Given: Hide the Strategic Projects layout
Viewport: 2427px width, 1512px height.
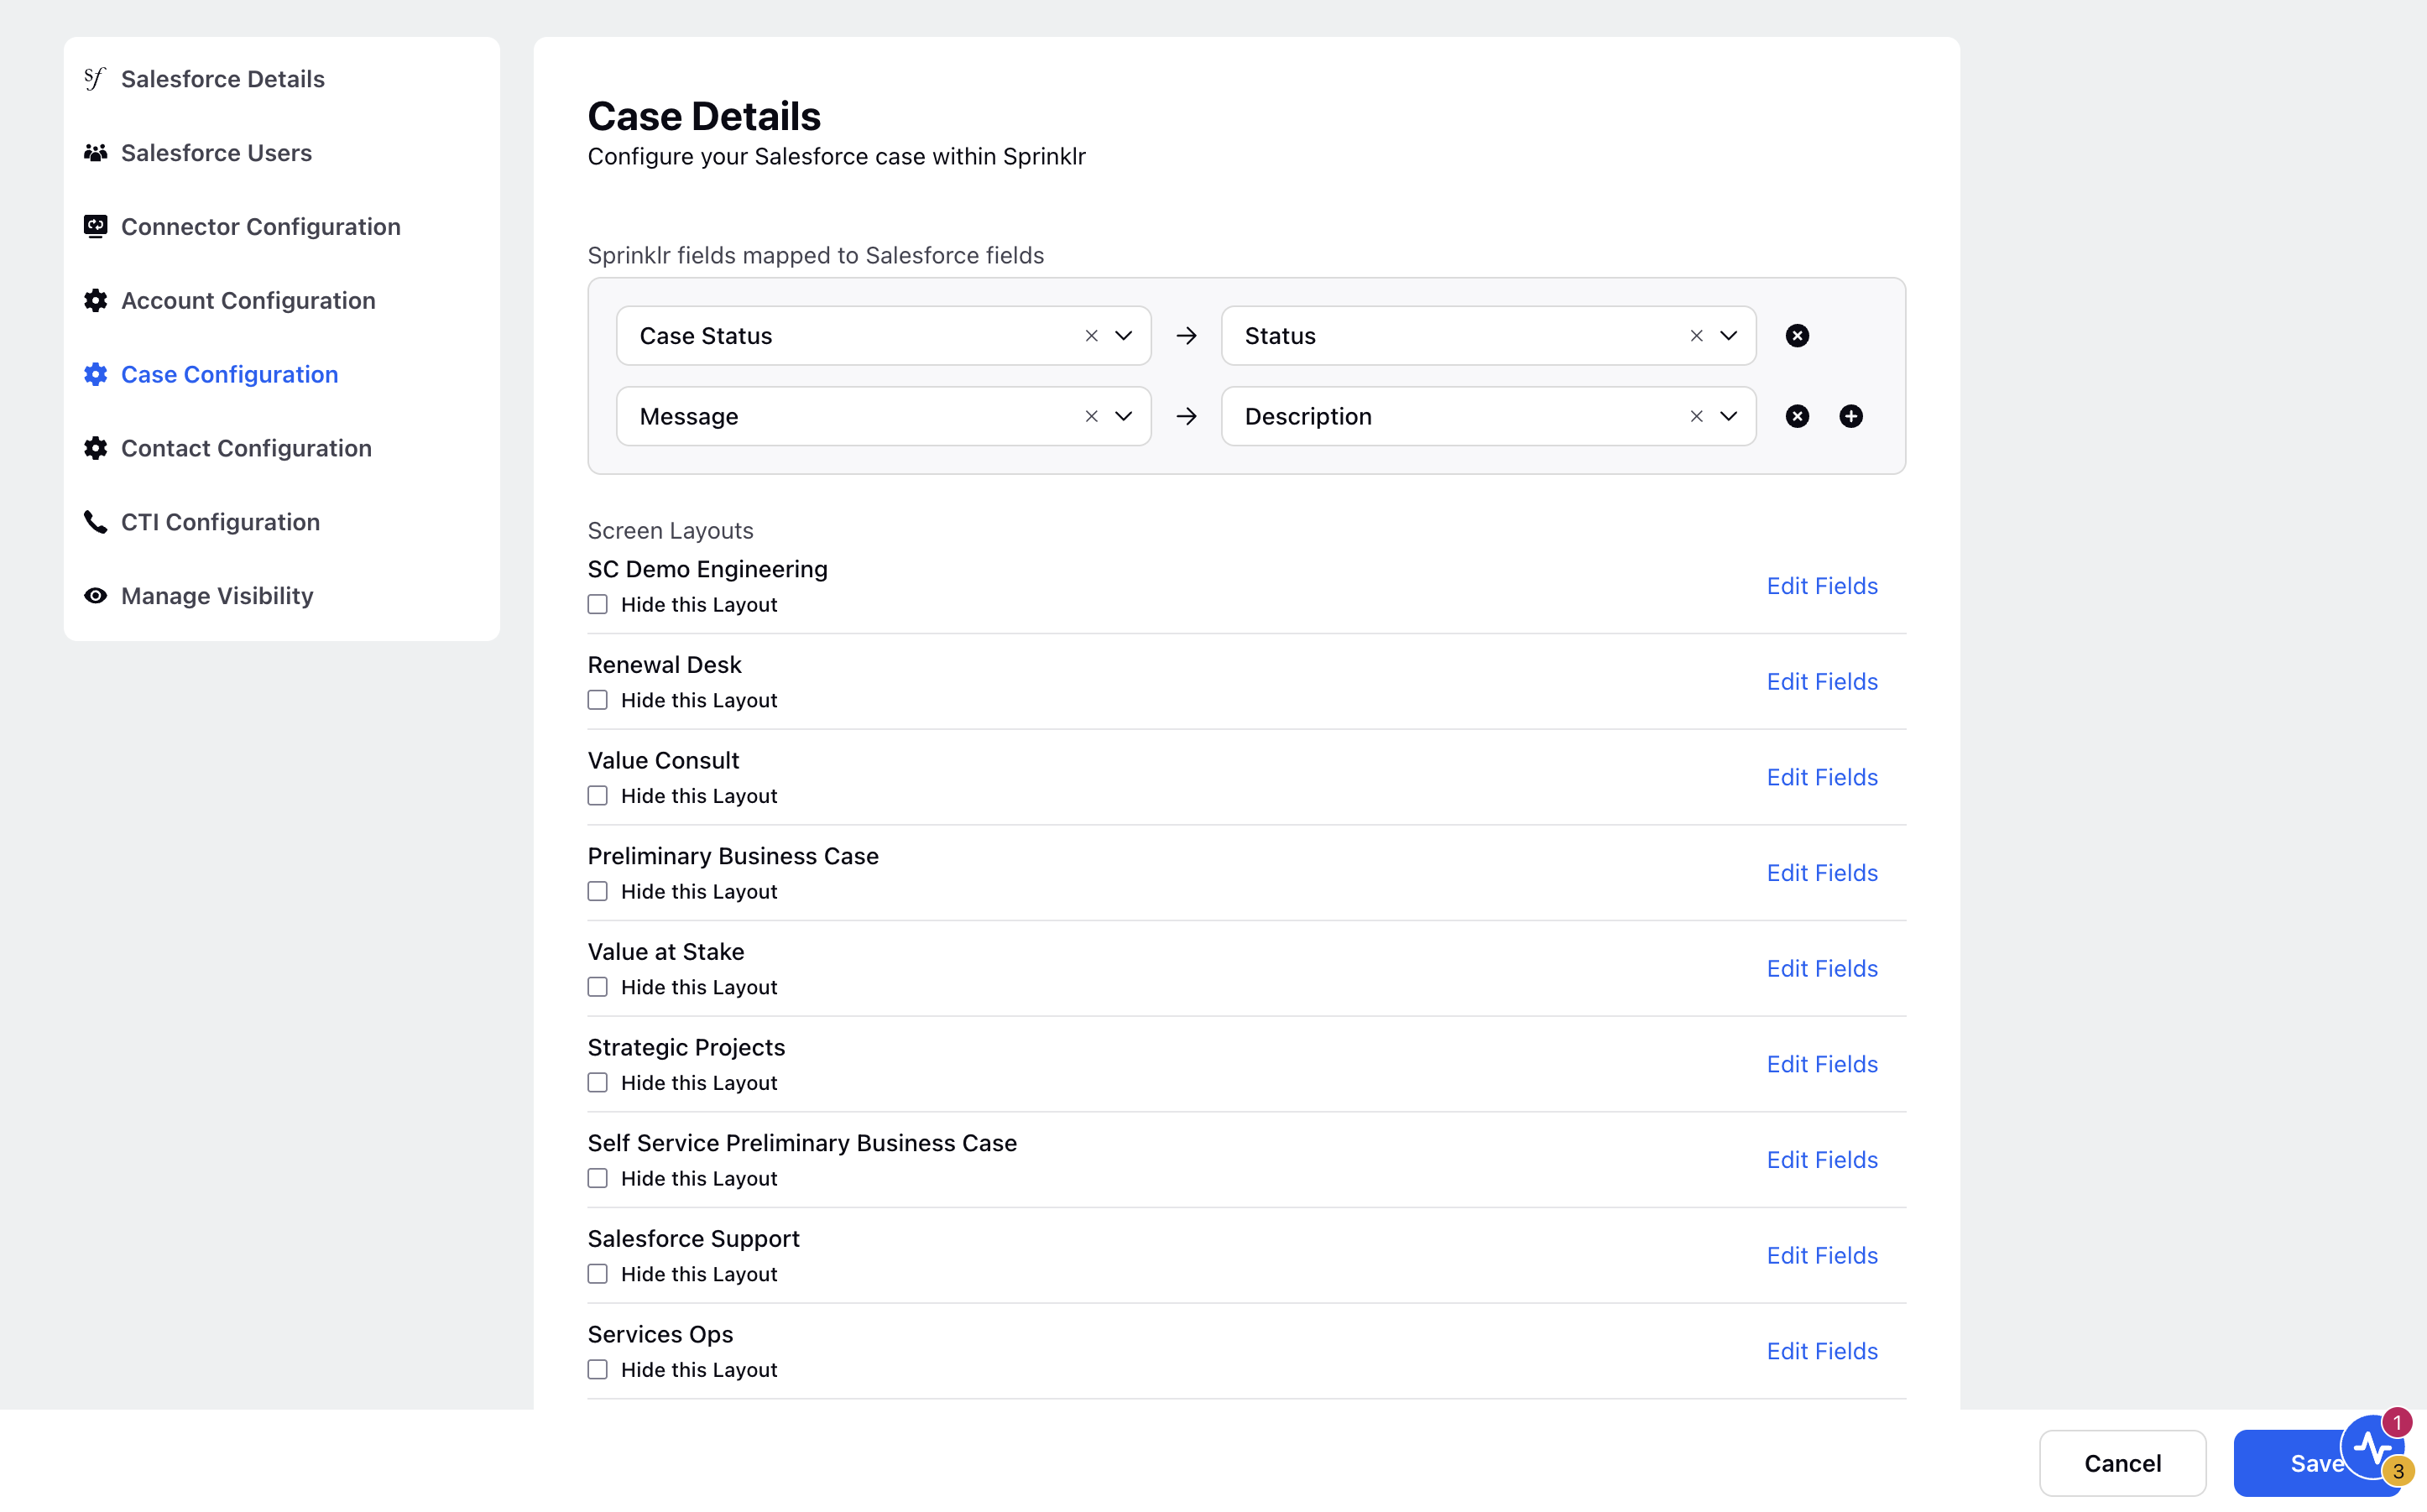Looking at the screenshot, I should tap(597, 1083).
